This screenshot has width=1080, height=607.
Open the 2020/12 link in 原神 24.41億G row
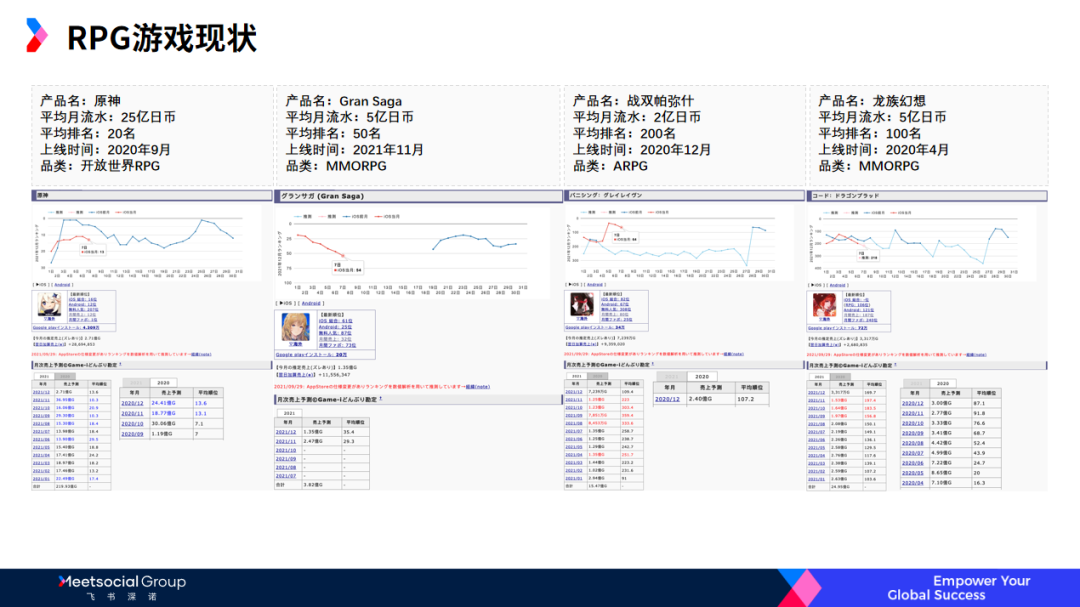coord(132,403)
